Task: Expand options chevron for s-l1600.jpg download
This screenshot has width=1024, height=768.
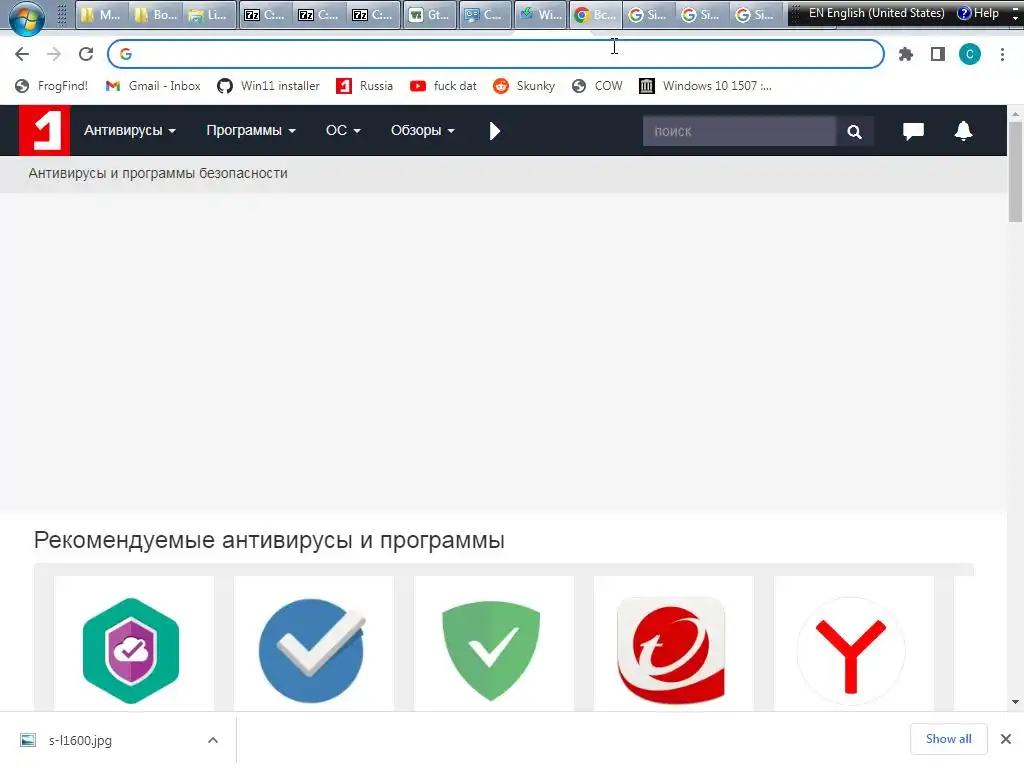Action: point(213,740)
